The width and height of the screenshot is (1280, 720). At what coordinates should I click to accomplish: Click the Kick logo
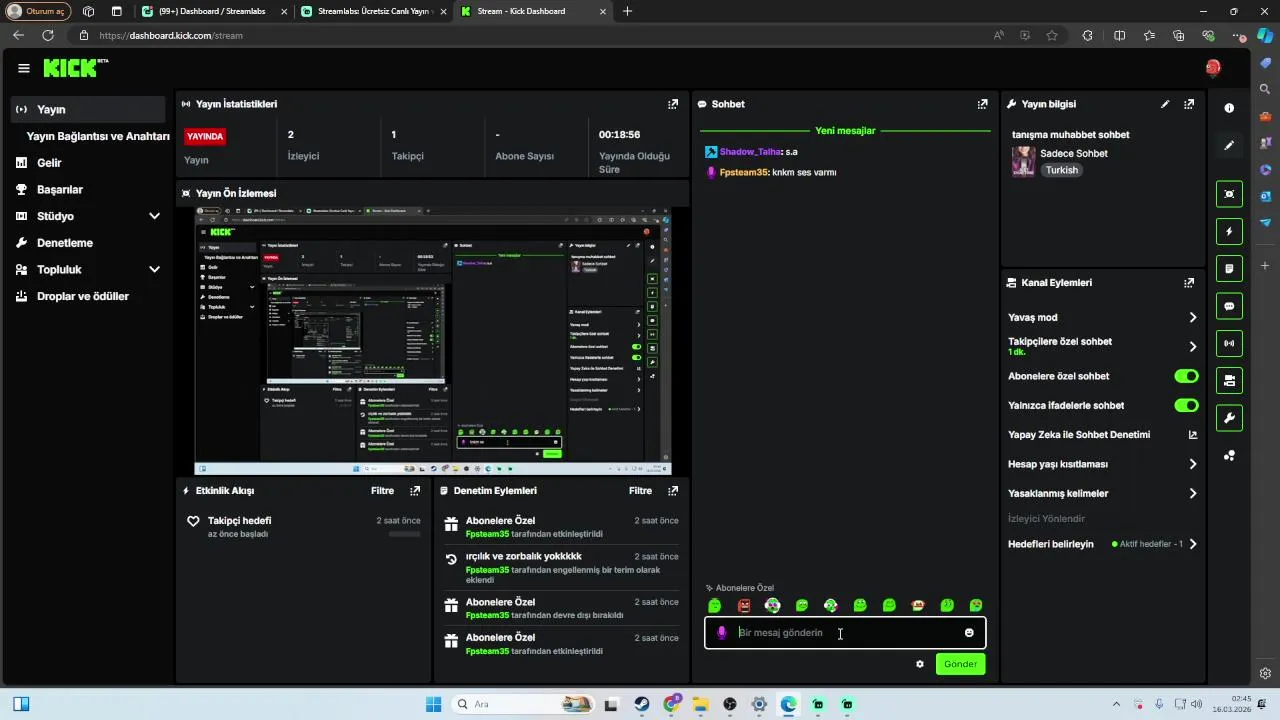coord(75,68)
